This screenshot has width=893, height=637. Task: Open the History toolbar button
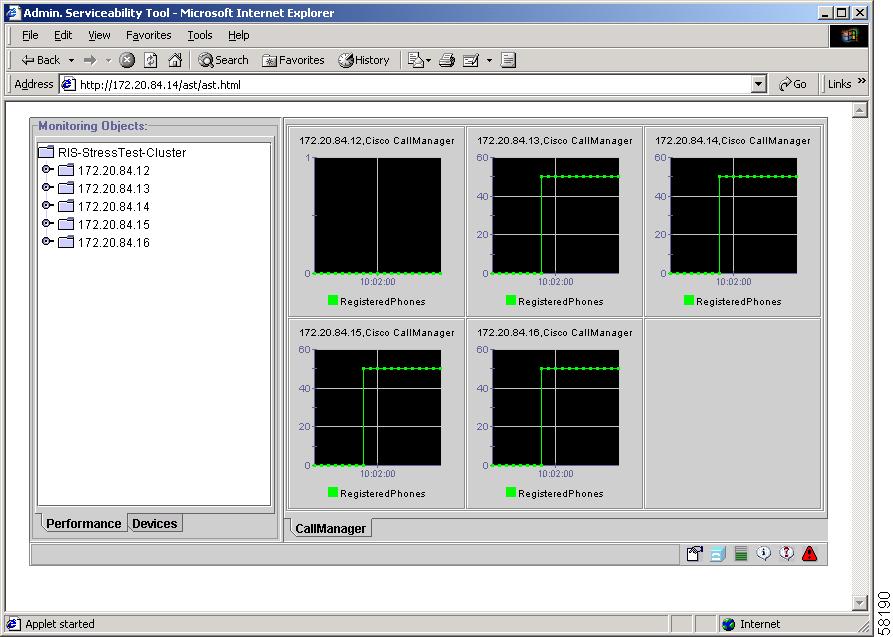364,60
